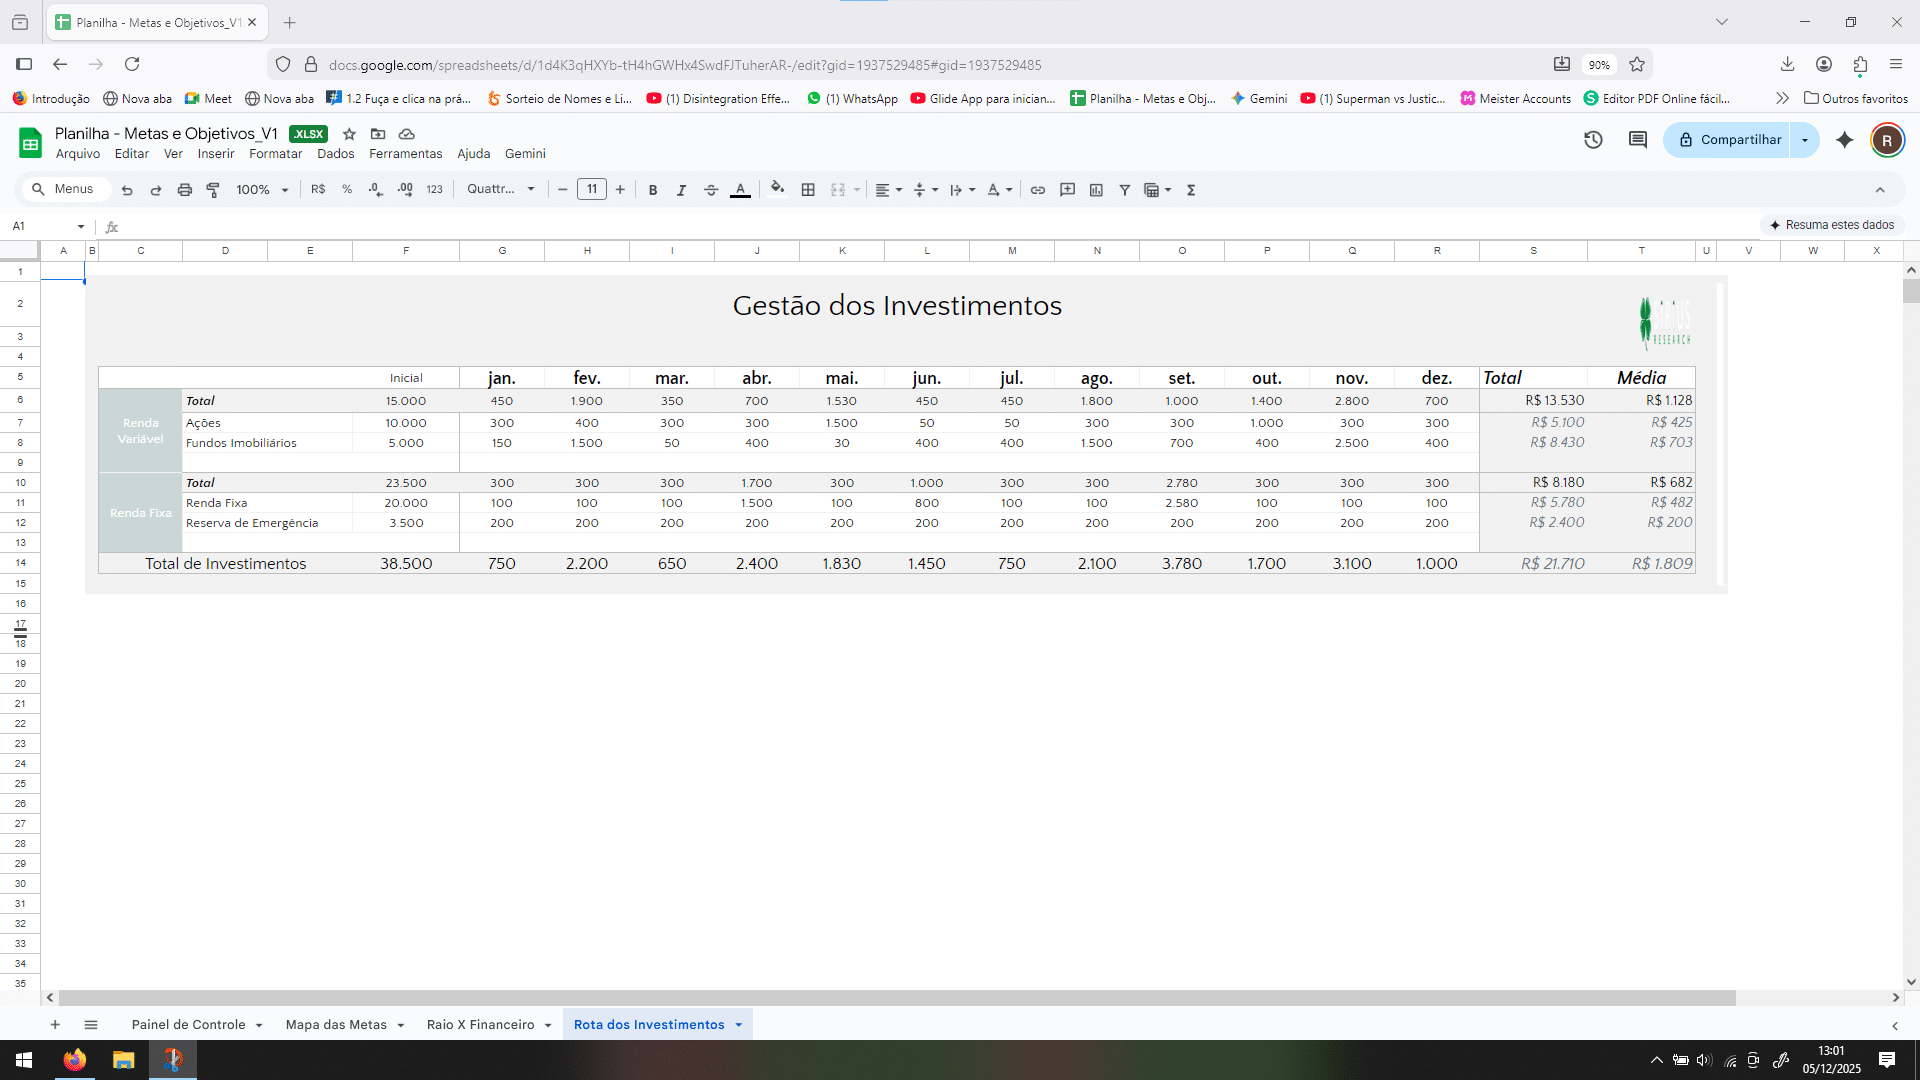Open the Formatar menu
Viewport: 1920px width, 1080px height.
[x=275, y=154]
